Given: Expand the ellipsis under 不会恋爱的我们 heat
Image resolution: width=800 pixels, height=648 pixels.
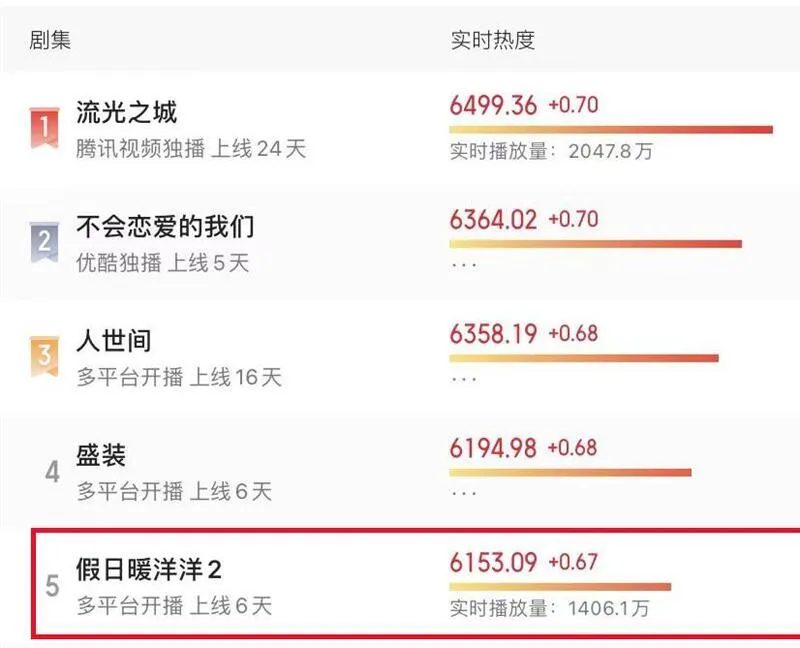Looking at the screenshot, I should coord(463,265).
